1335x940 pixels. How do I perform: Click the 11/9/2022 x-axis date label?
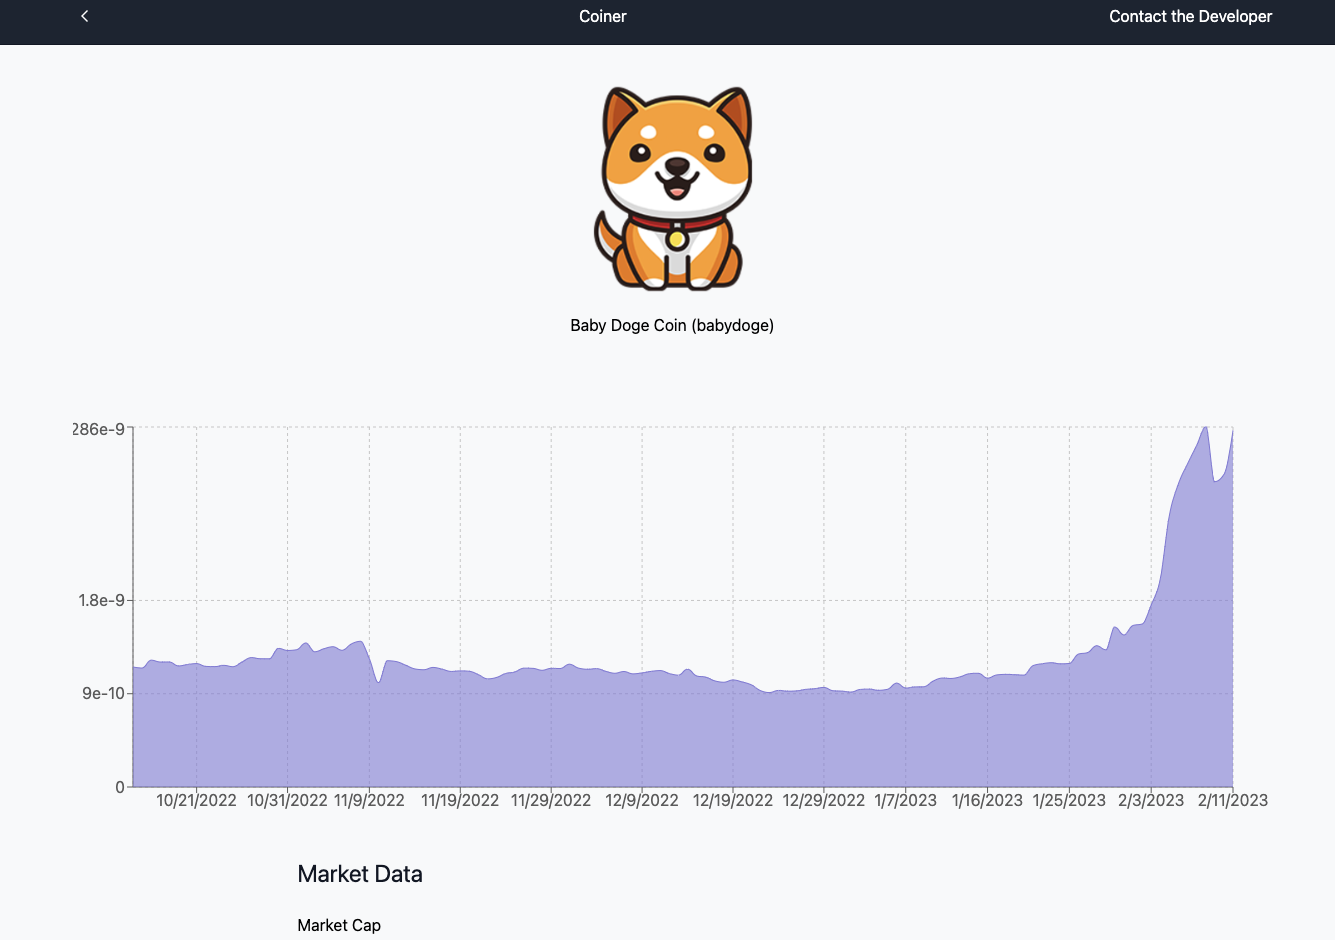[369, 800]
